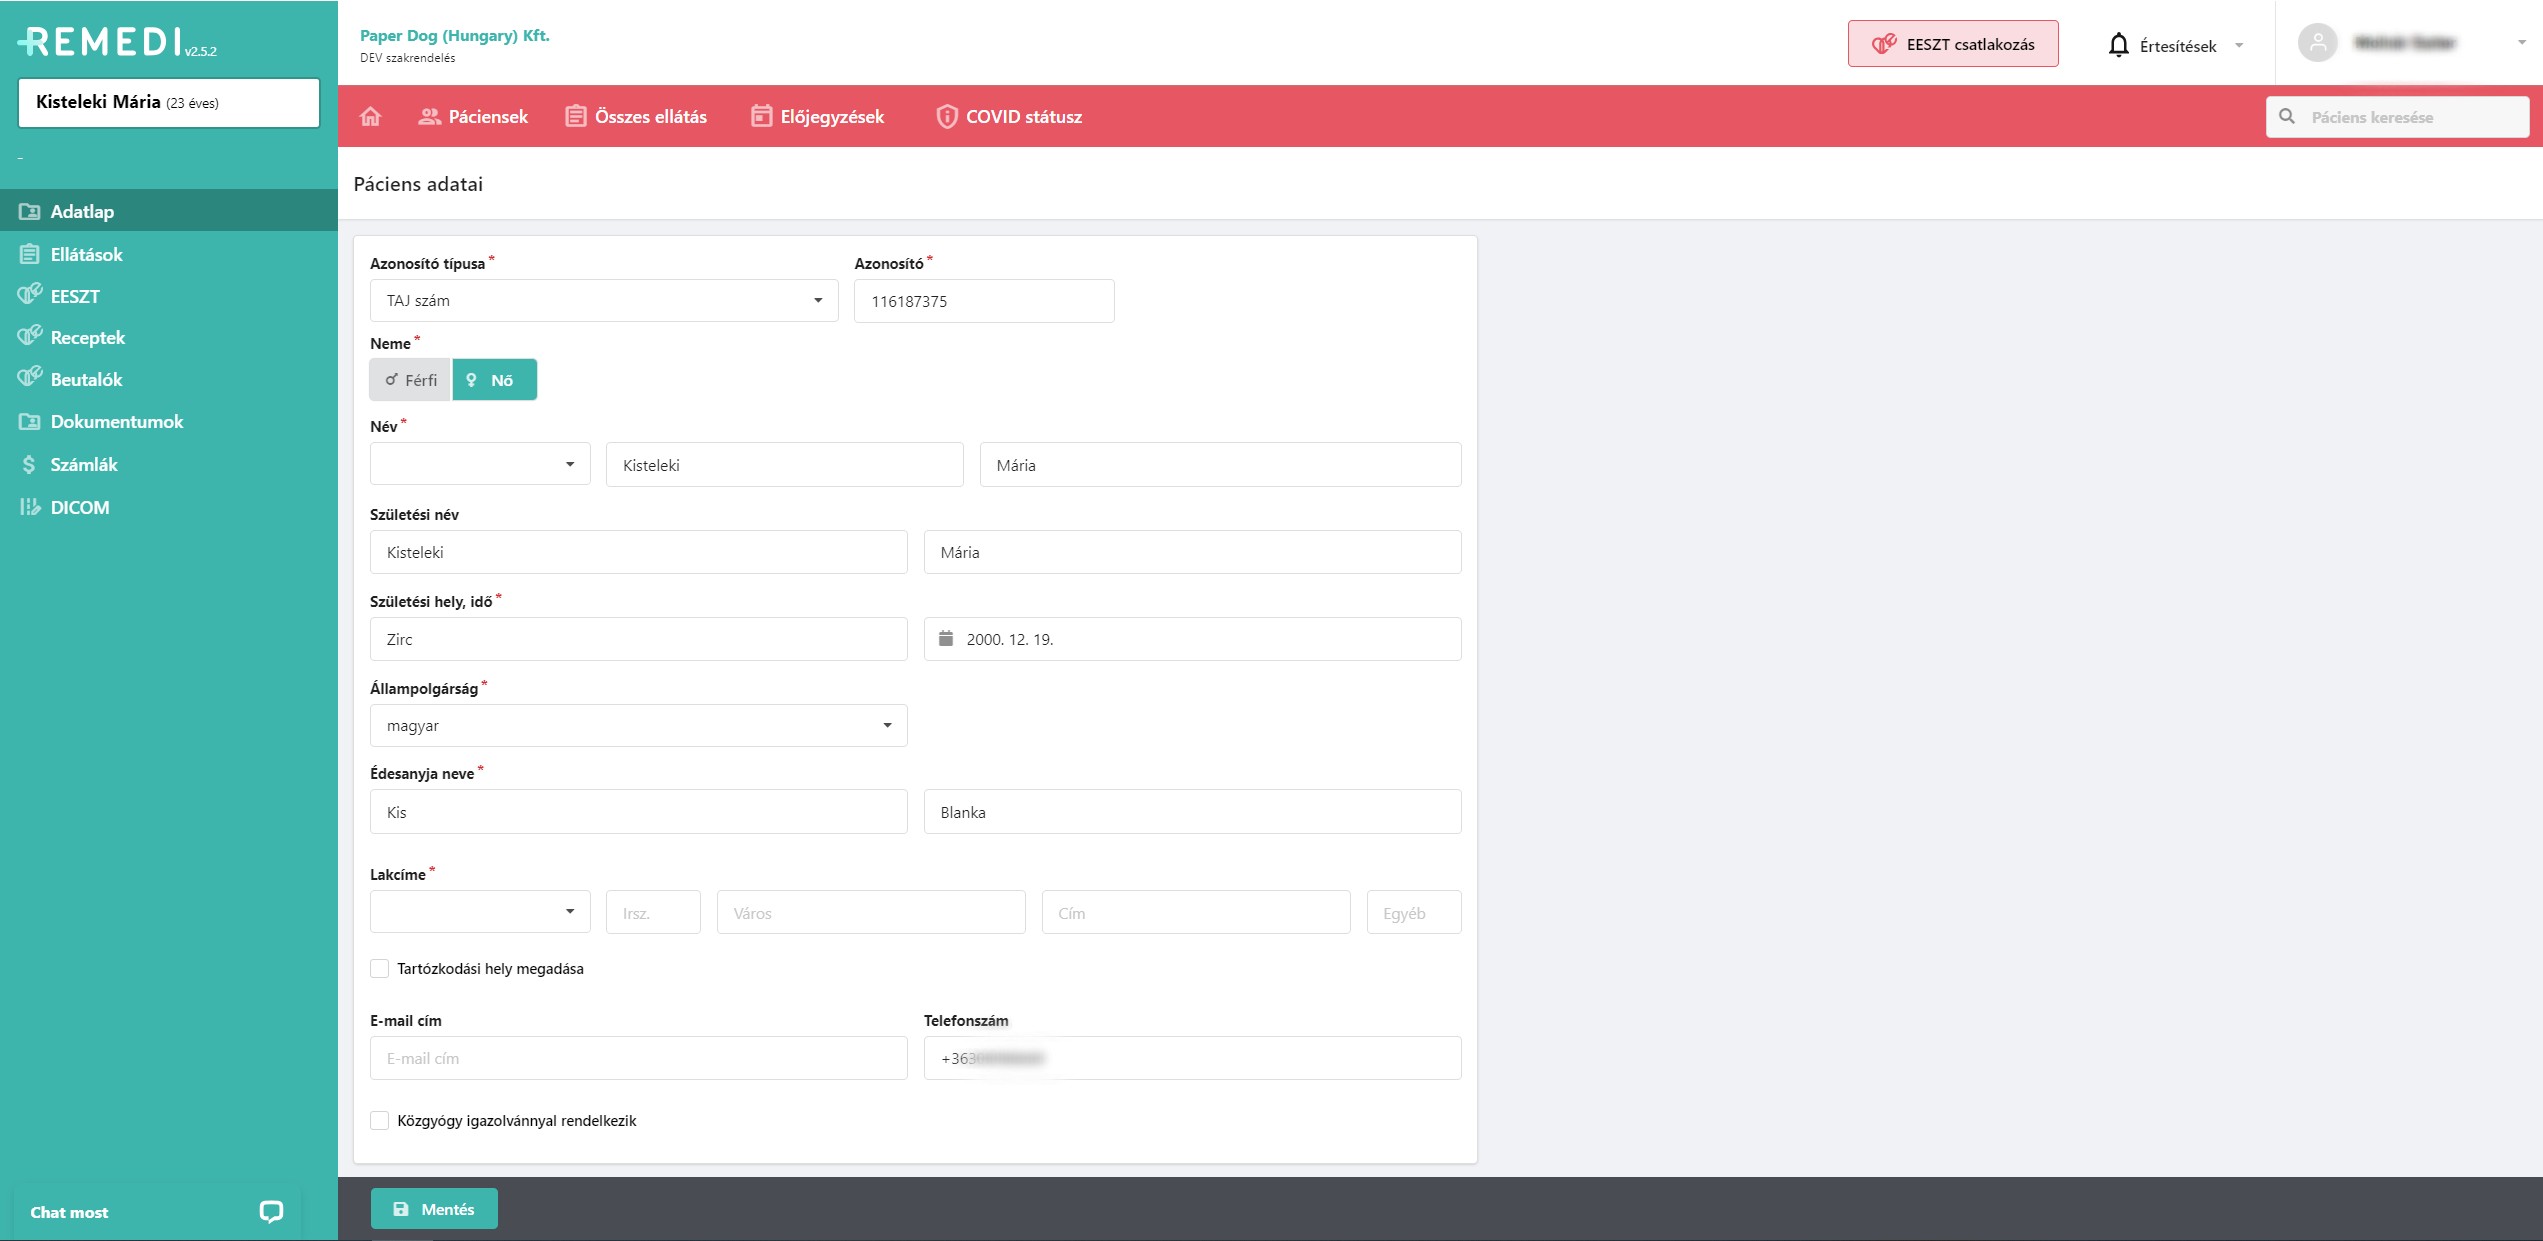Viewport: 2543px width, 1241px height.
Task: Click the Számlák dollar icon
Action: click(x=29, y=464)
